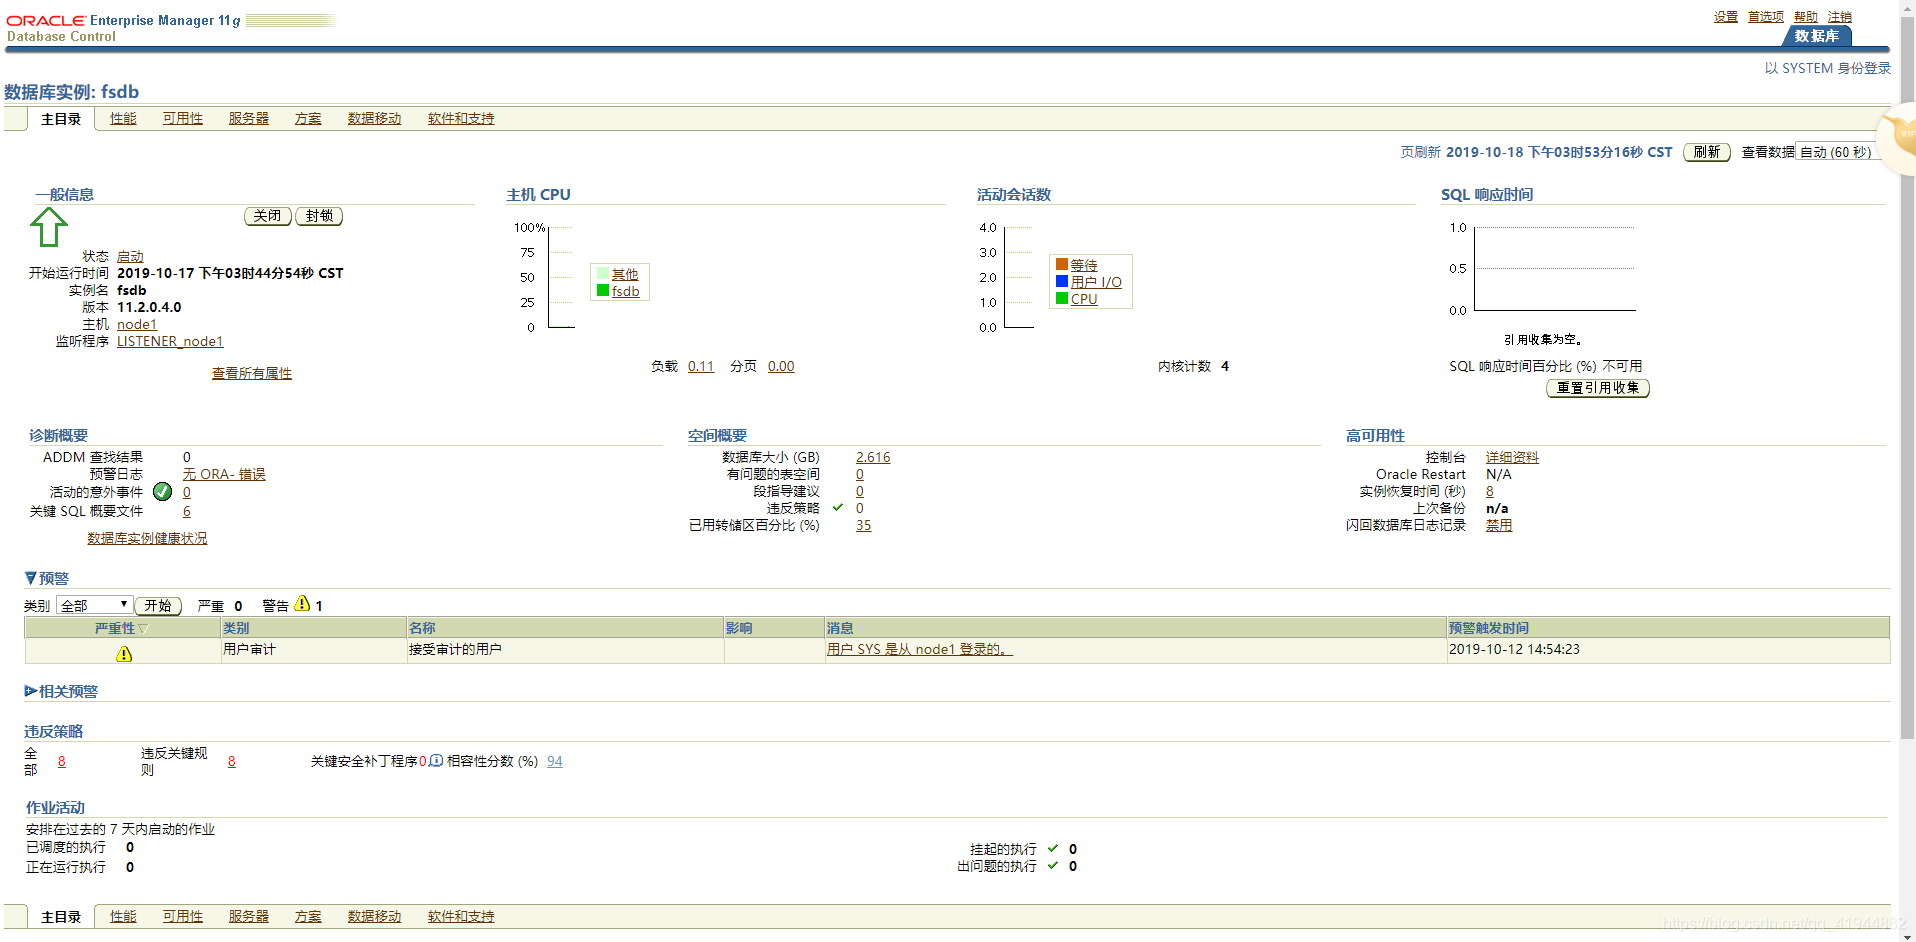Click the 无 ORA- 错误 link

[x=224, y=474]
